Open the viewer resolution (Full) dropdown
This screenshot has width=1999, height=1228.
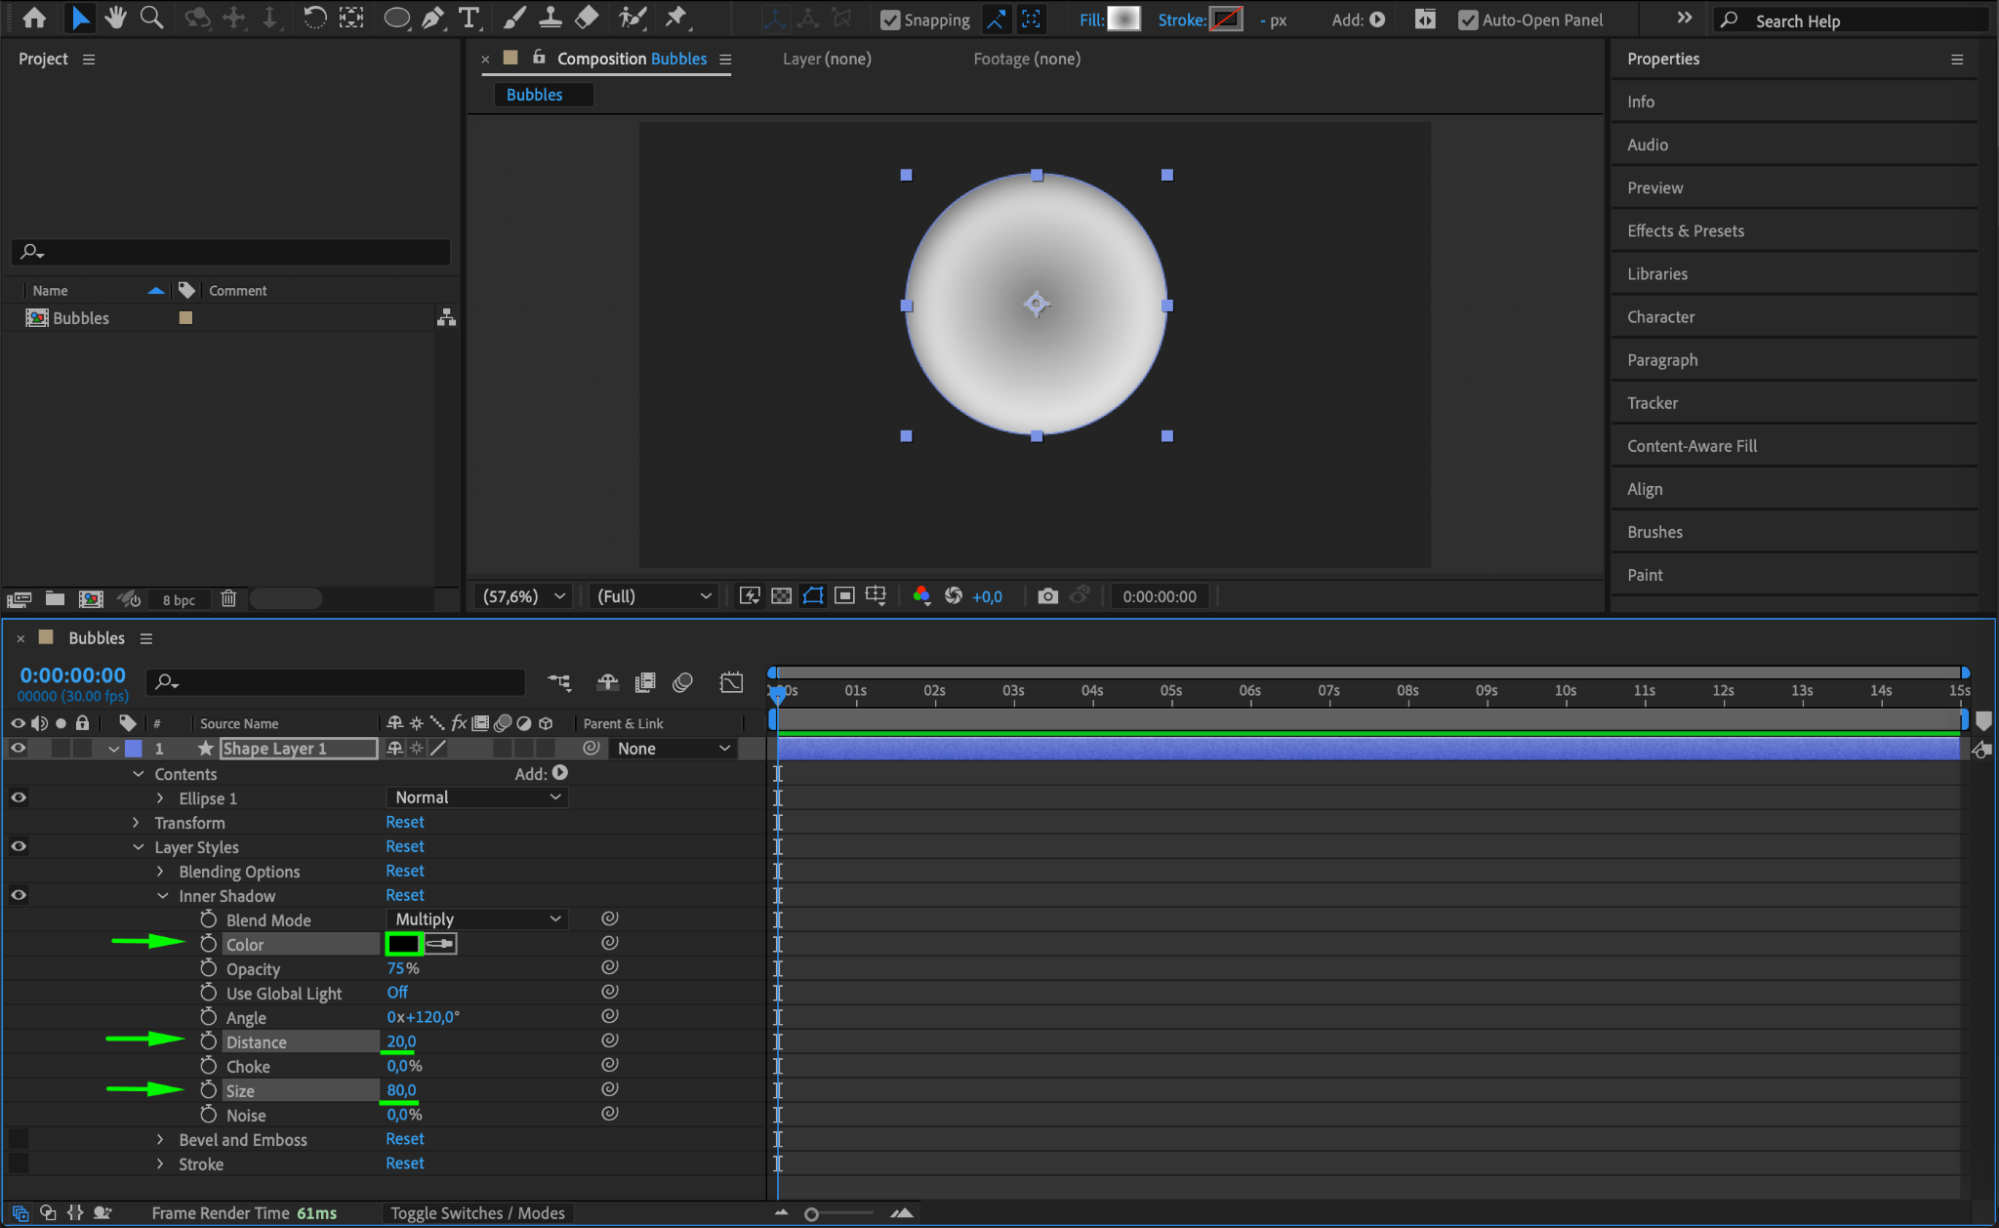(653, 596)
